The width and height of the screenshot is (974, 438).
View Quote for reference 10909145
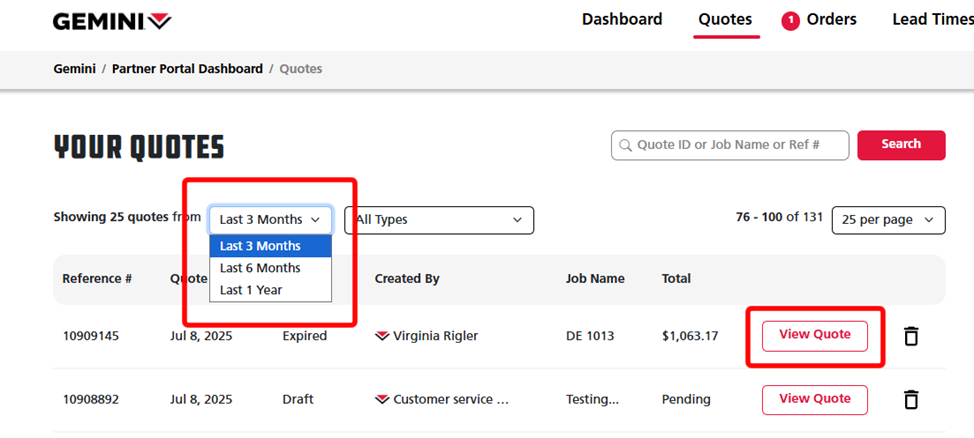click(x=814, y=335)
